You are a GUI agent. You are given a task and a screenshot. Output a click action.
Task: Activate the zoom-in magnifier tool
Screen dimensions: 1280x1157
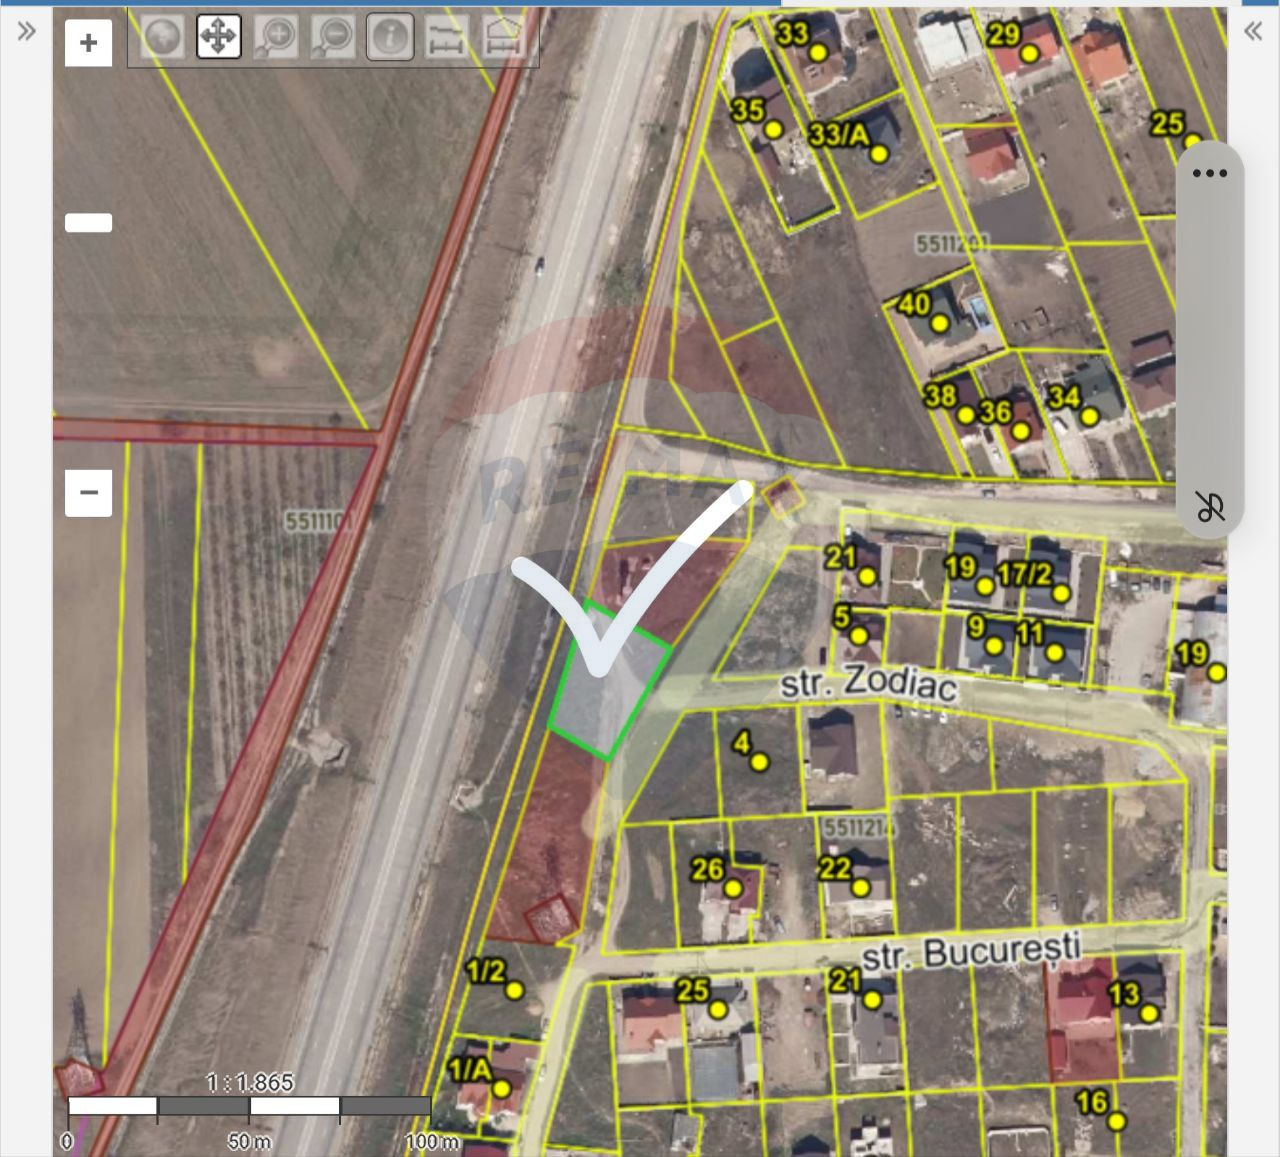coord(275,37)
